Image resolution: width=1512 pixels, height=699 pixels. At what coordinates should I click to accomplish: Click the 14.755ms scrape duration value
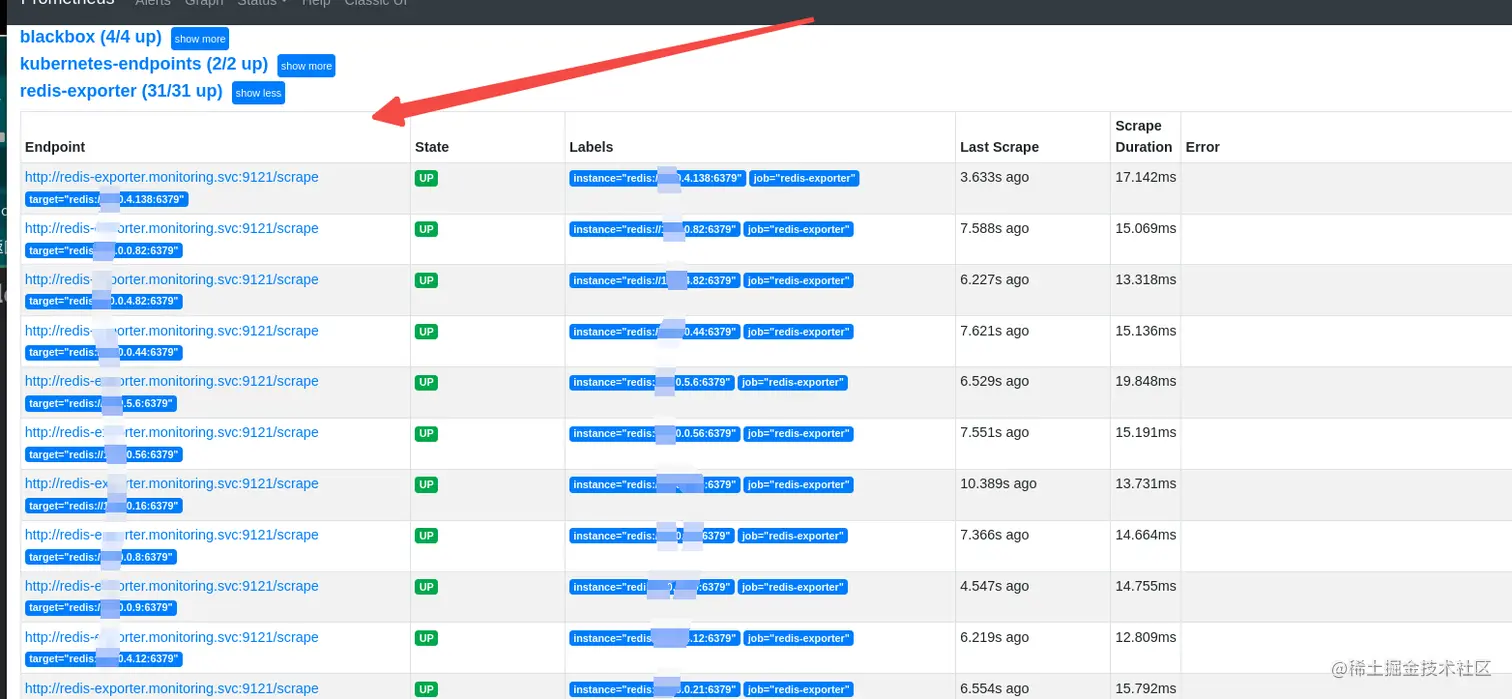pyautogui.click(x=1146, y=586)
